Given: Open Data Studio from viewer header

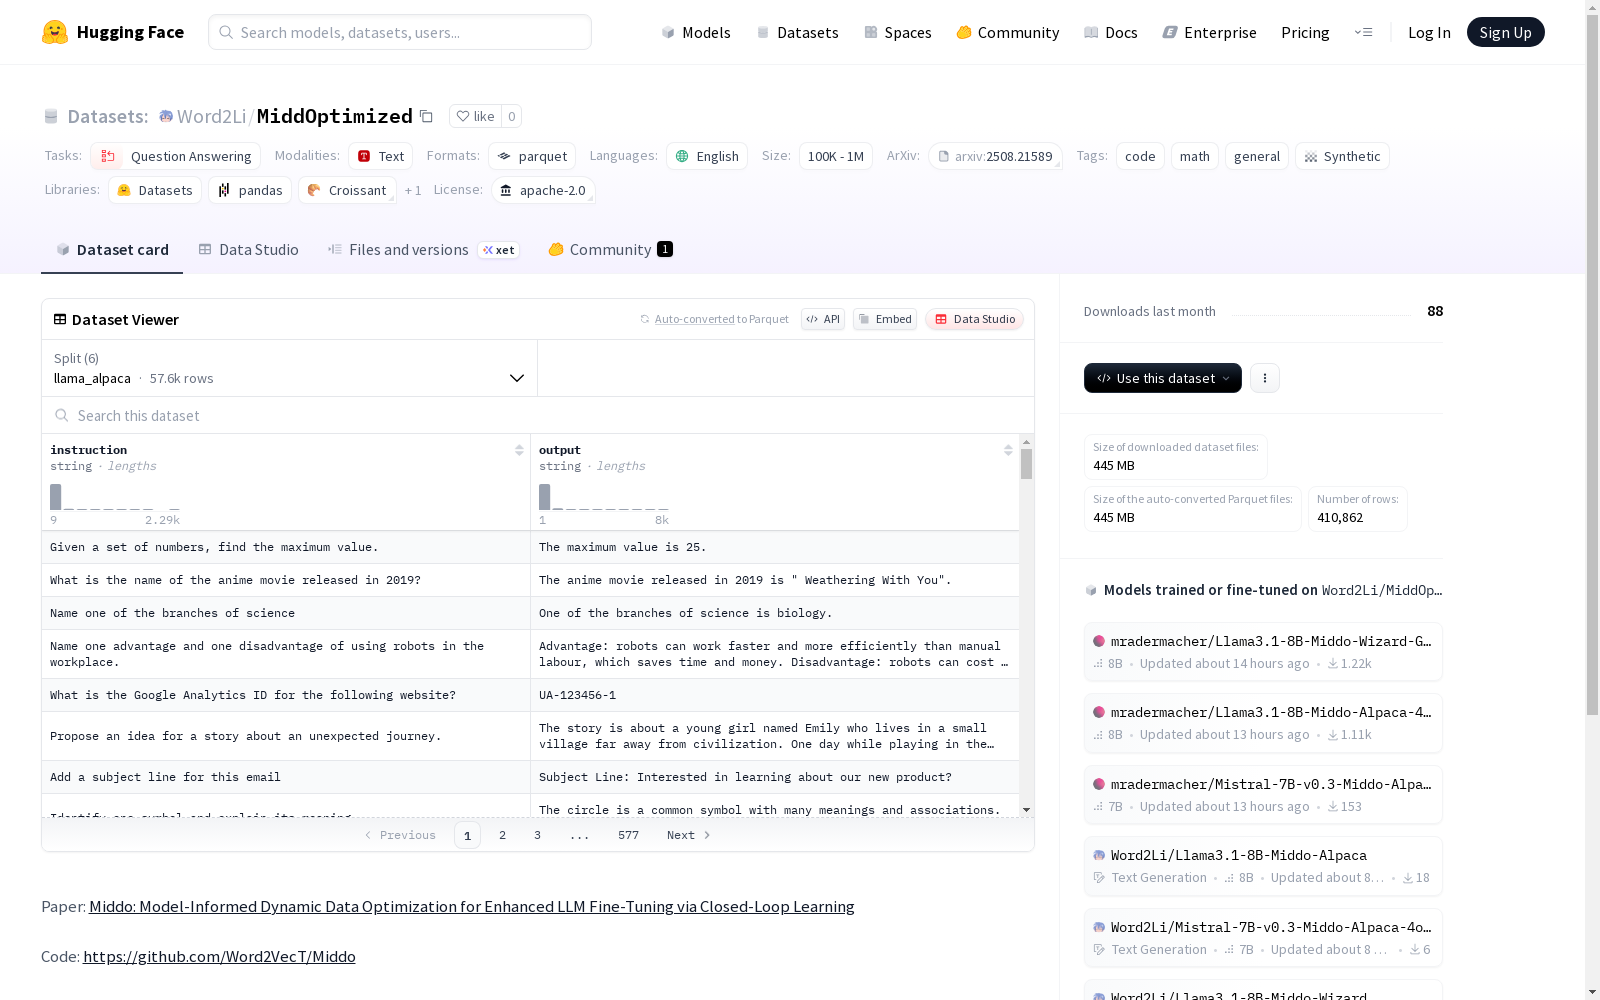Looking at the screenshot, I should [x=974, y=319].
